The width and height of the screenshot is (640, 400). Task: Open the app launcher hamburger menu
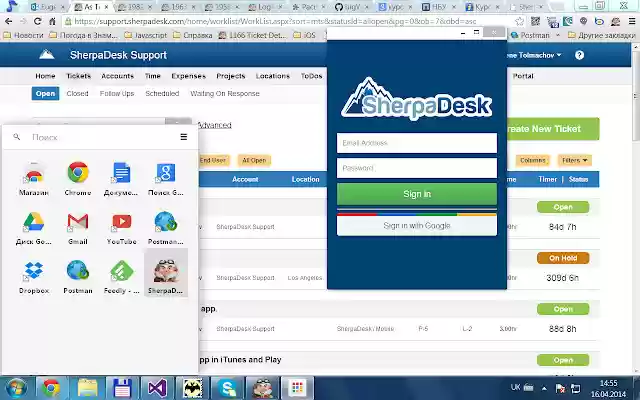click(184, 137)
